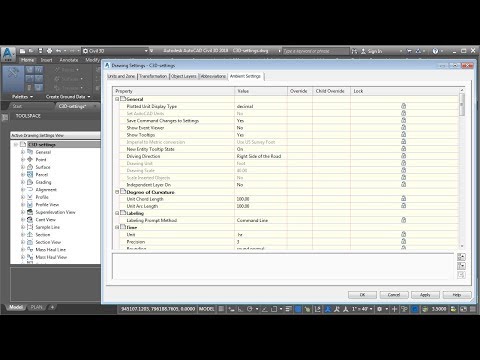
Task: Open the Object Layers tab
Action: (x=183, y=76)
